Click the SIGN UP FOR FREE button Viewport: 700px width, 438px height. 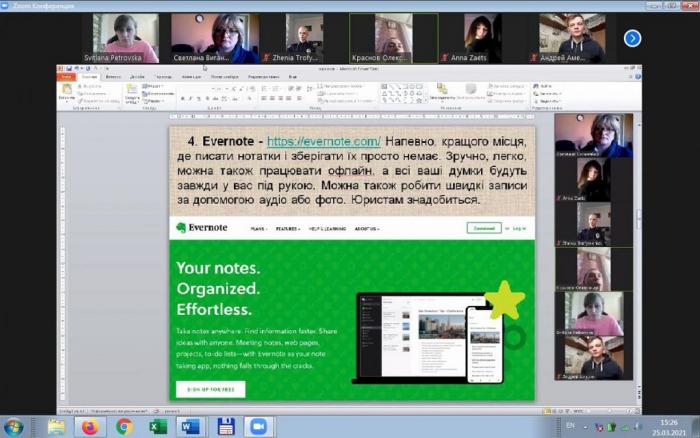pyautogui.click(x=210, y=389)
